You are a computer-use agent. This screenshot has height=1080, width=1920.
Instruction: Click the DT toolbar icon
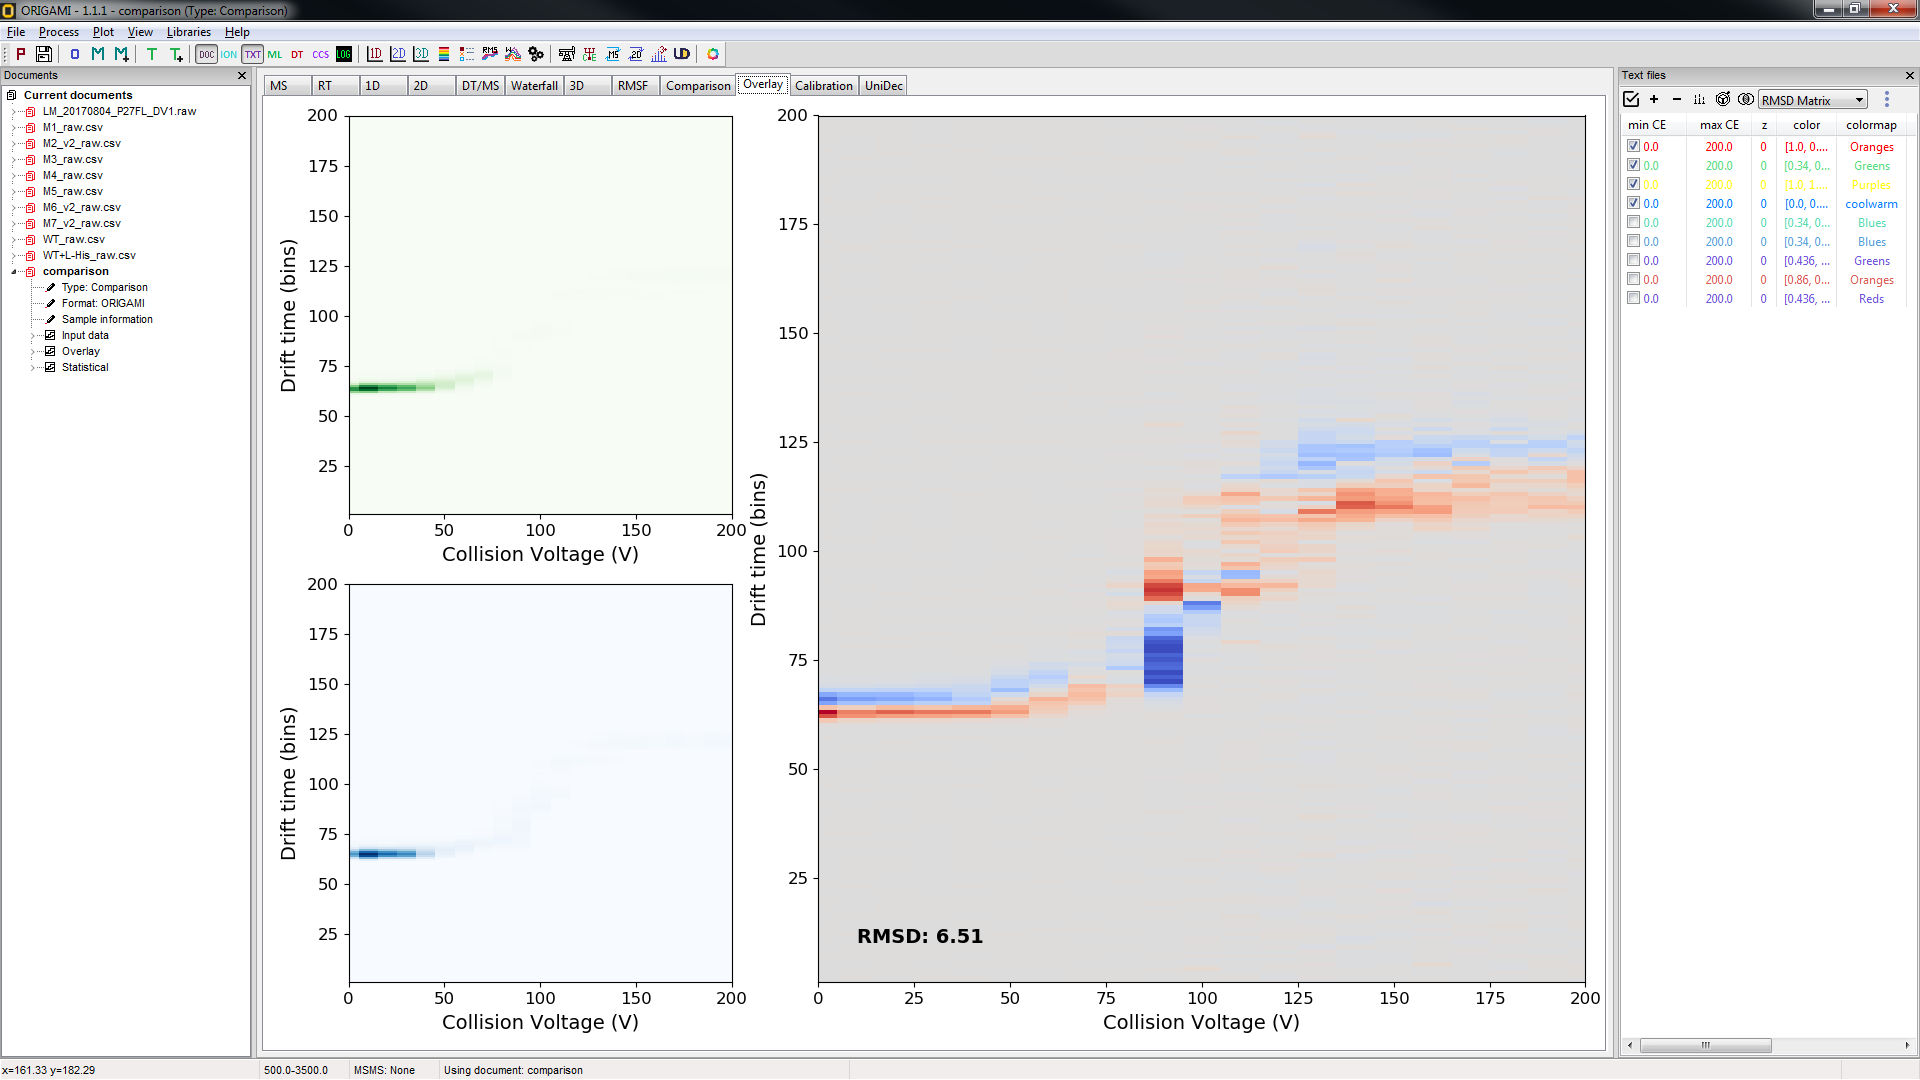[x=295, y=54]
